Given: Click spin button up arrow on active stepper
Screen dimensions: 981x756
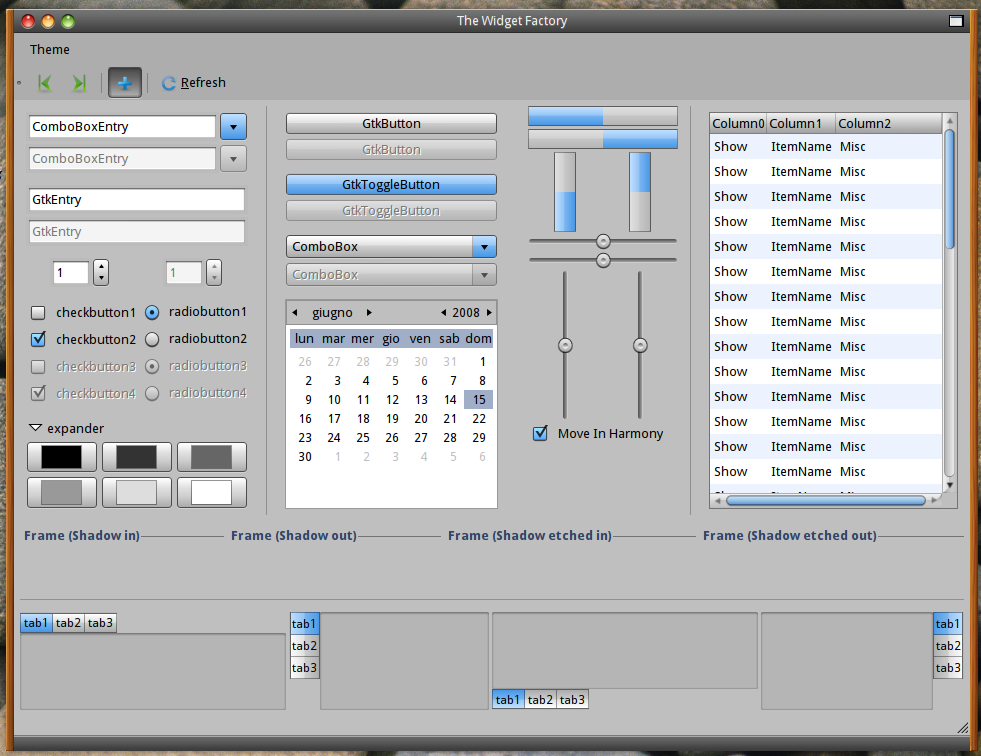Looking at the screenshot, I should [101, 267].
